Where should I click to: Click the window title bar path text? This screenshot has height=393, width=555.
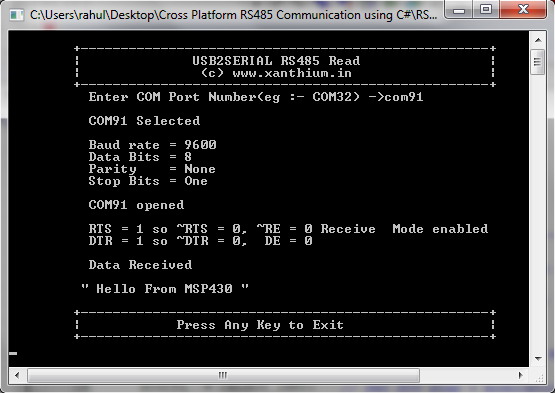[x=233, y=15]
